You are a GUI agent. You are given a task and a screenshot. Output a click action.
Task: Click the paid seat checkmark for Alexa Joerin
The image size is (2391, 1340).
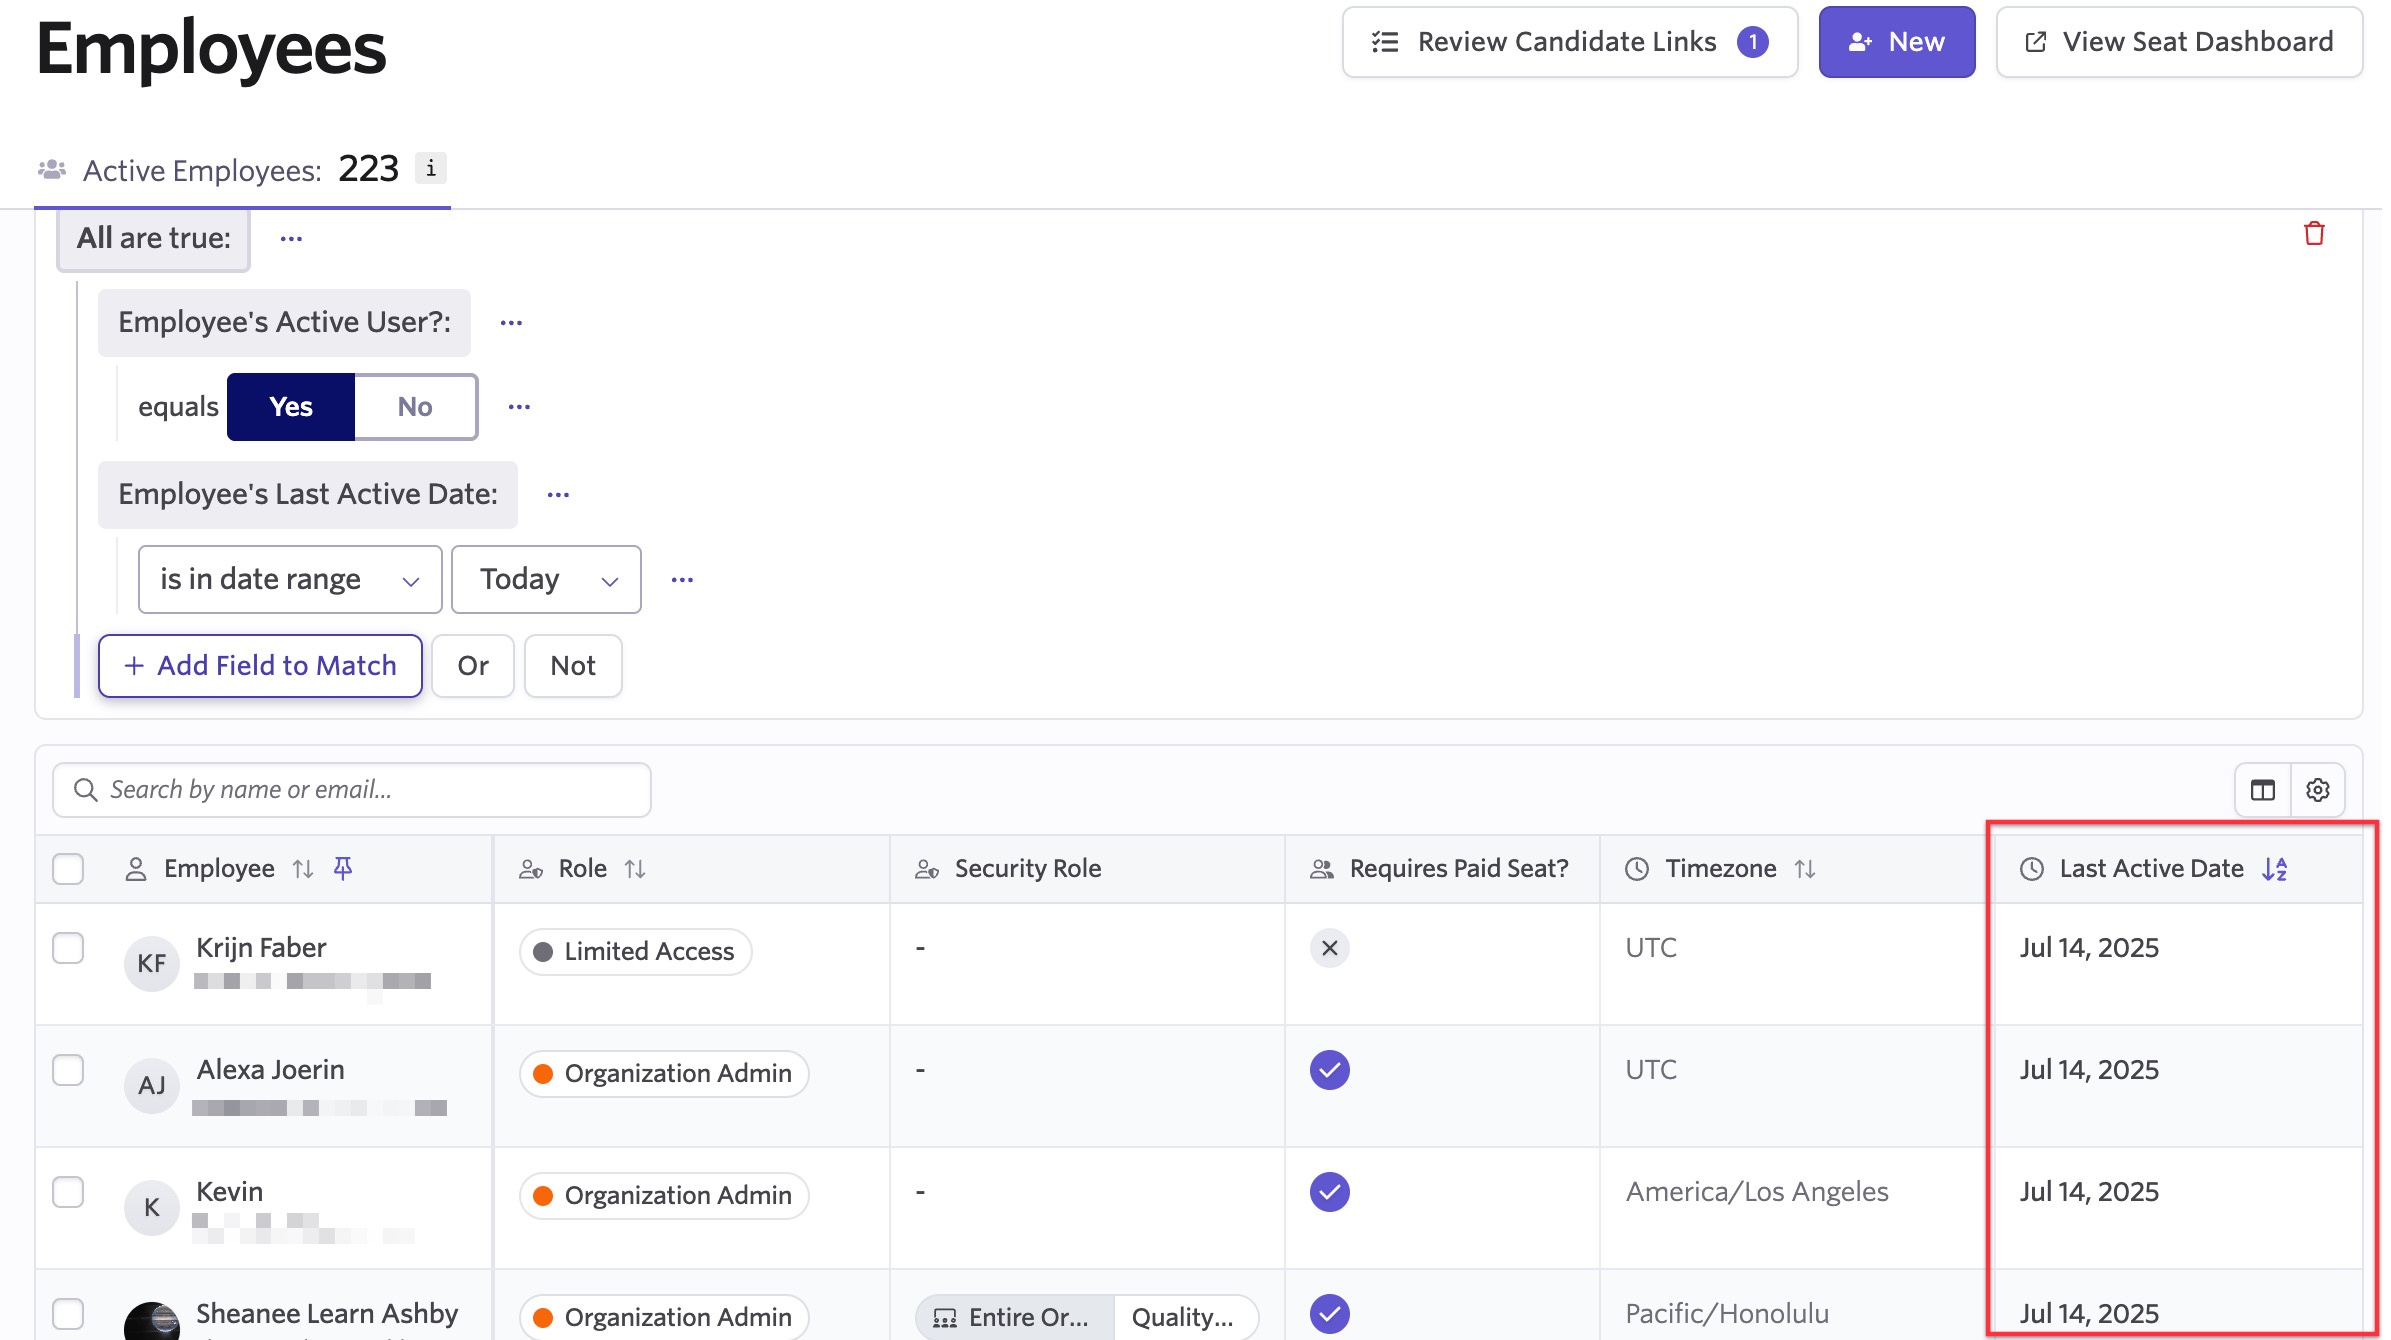coord(1330,1070)
